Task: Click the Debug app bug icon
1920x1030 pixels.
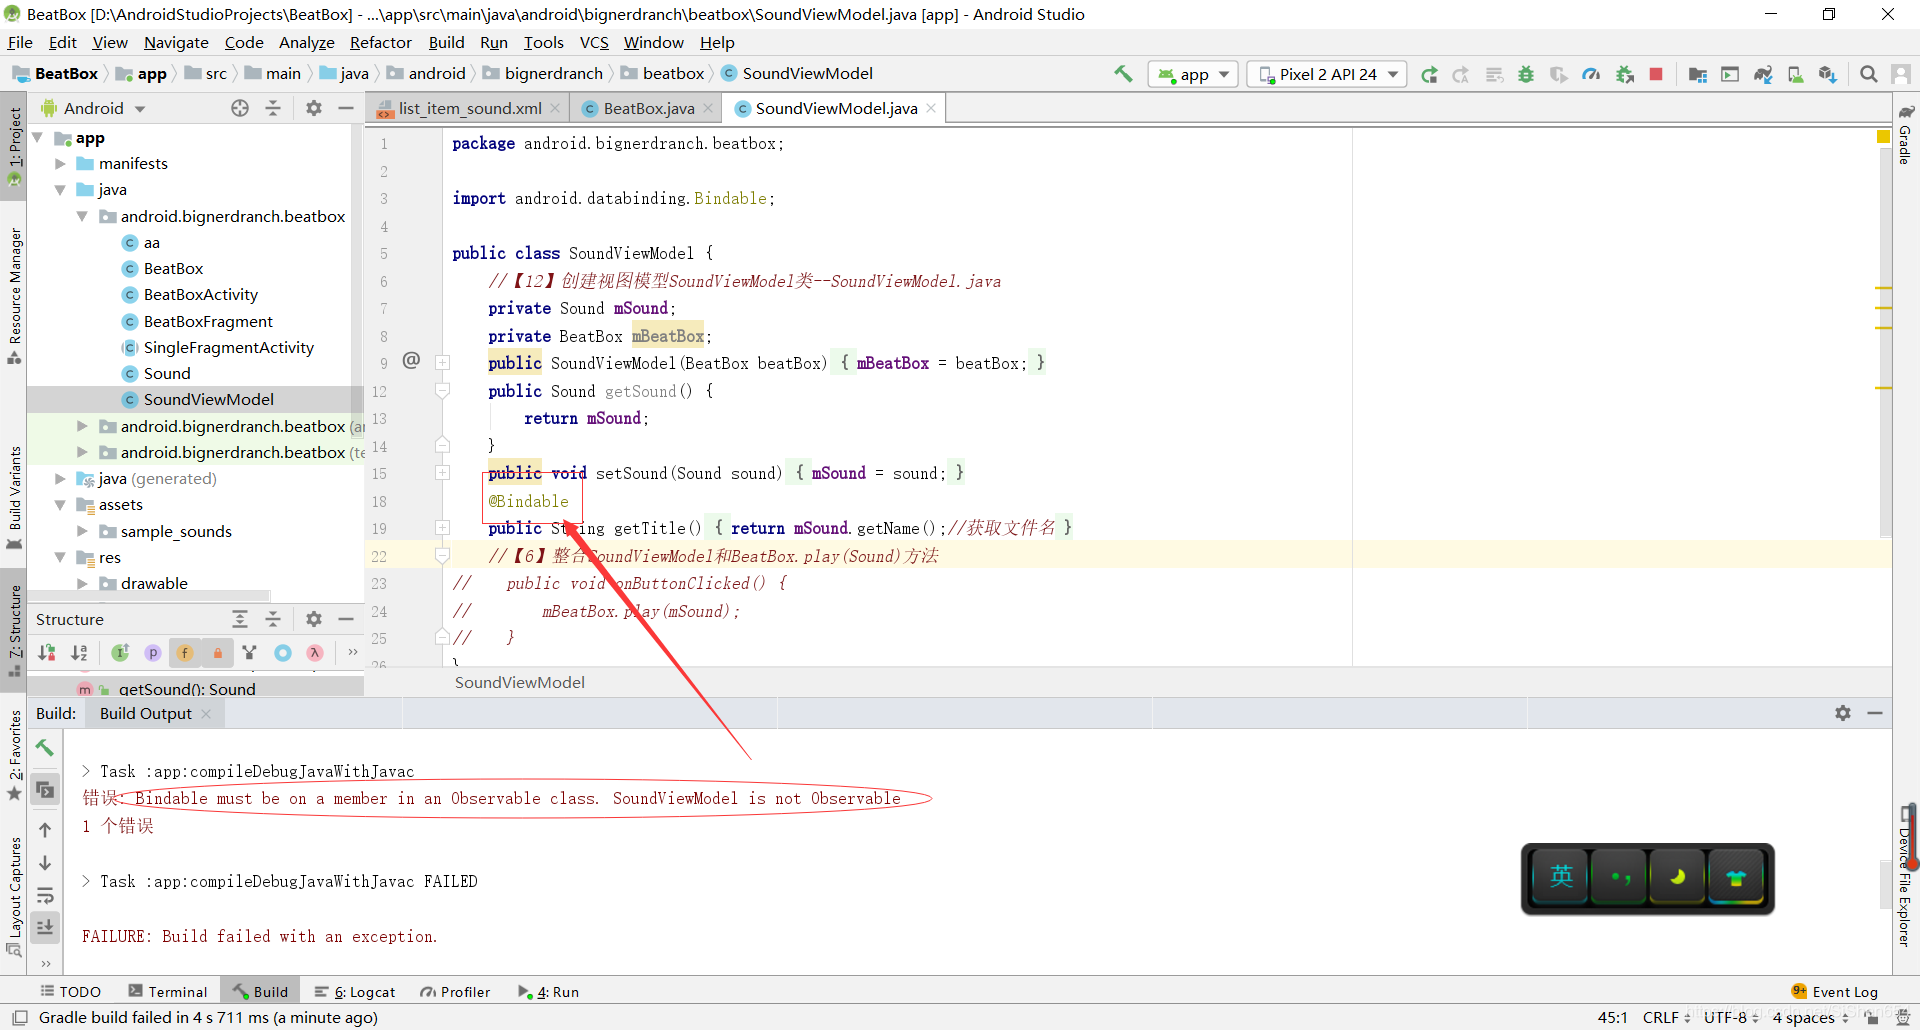Action: coord(1526,74)
